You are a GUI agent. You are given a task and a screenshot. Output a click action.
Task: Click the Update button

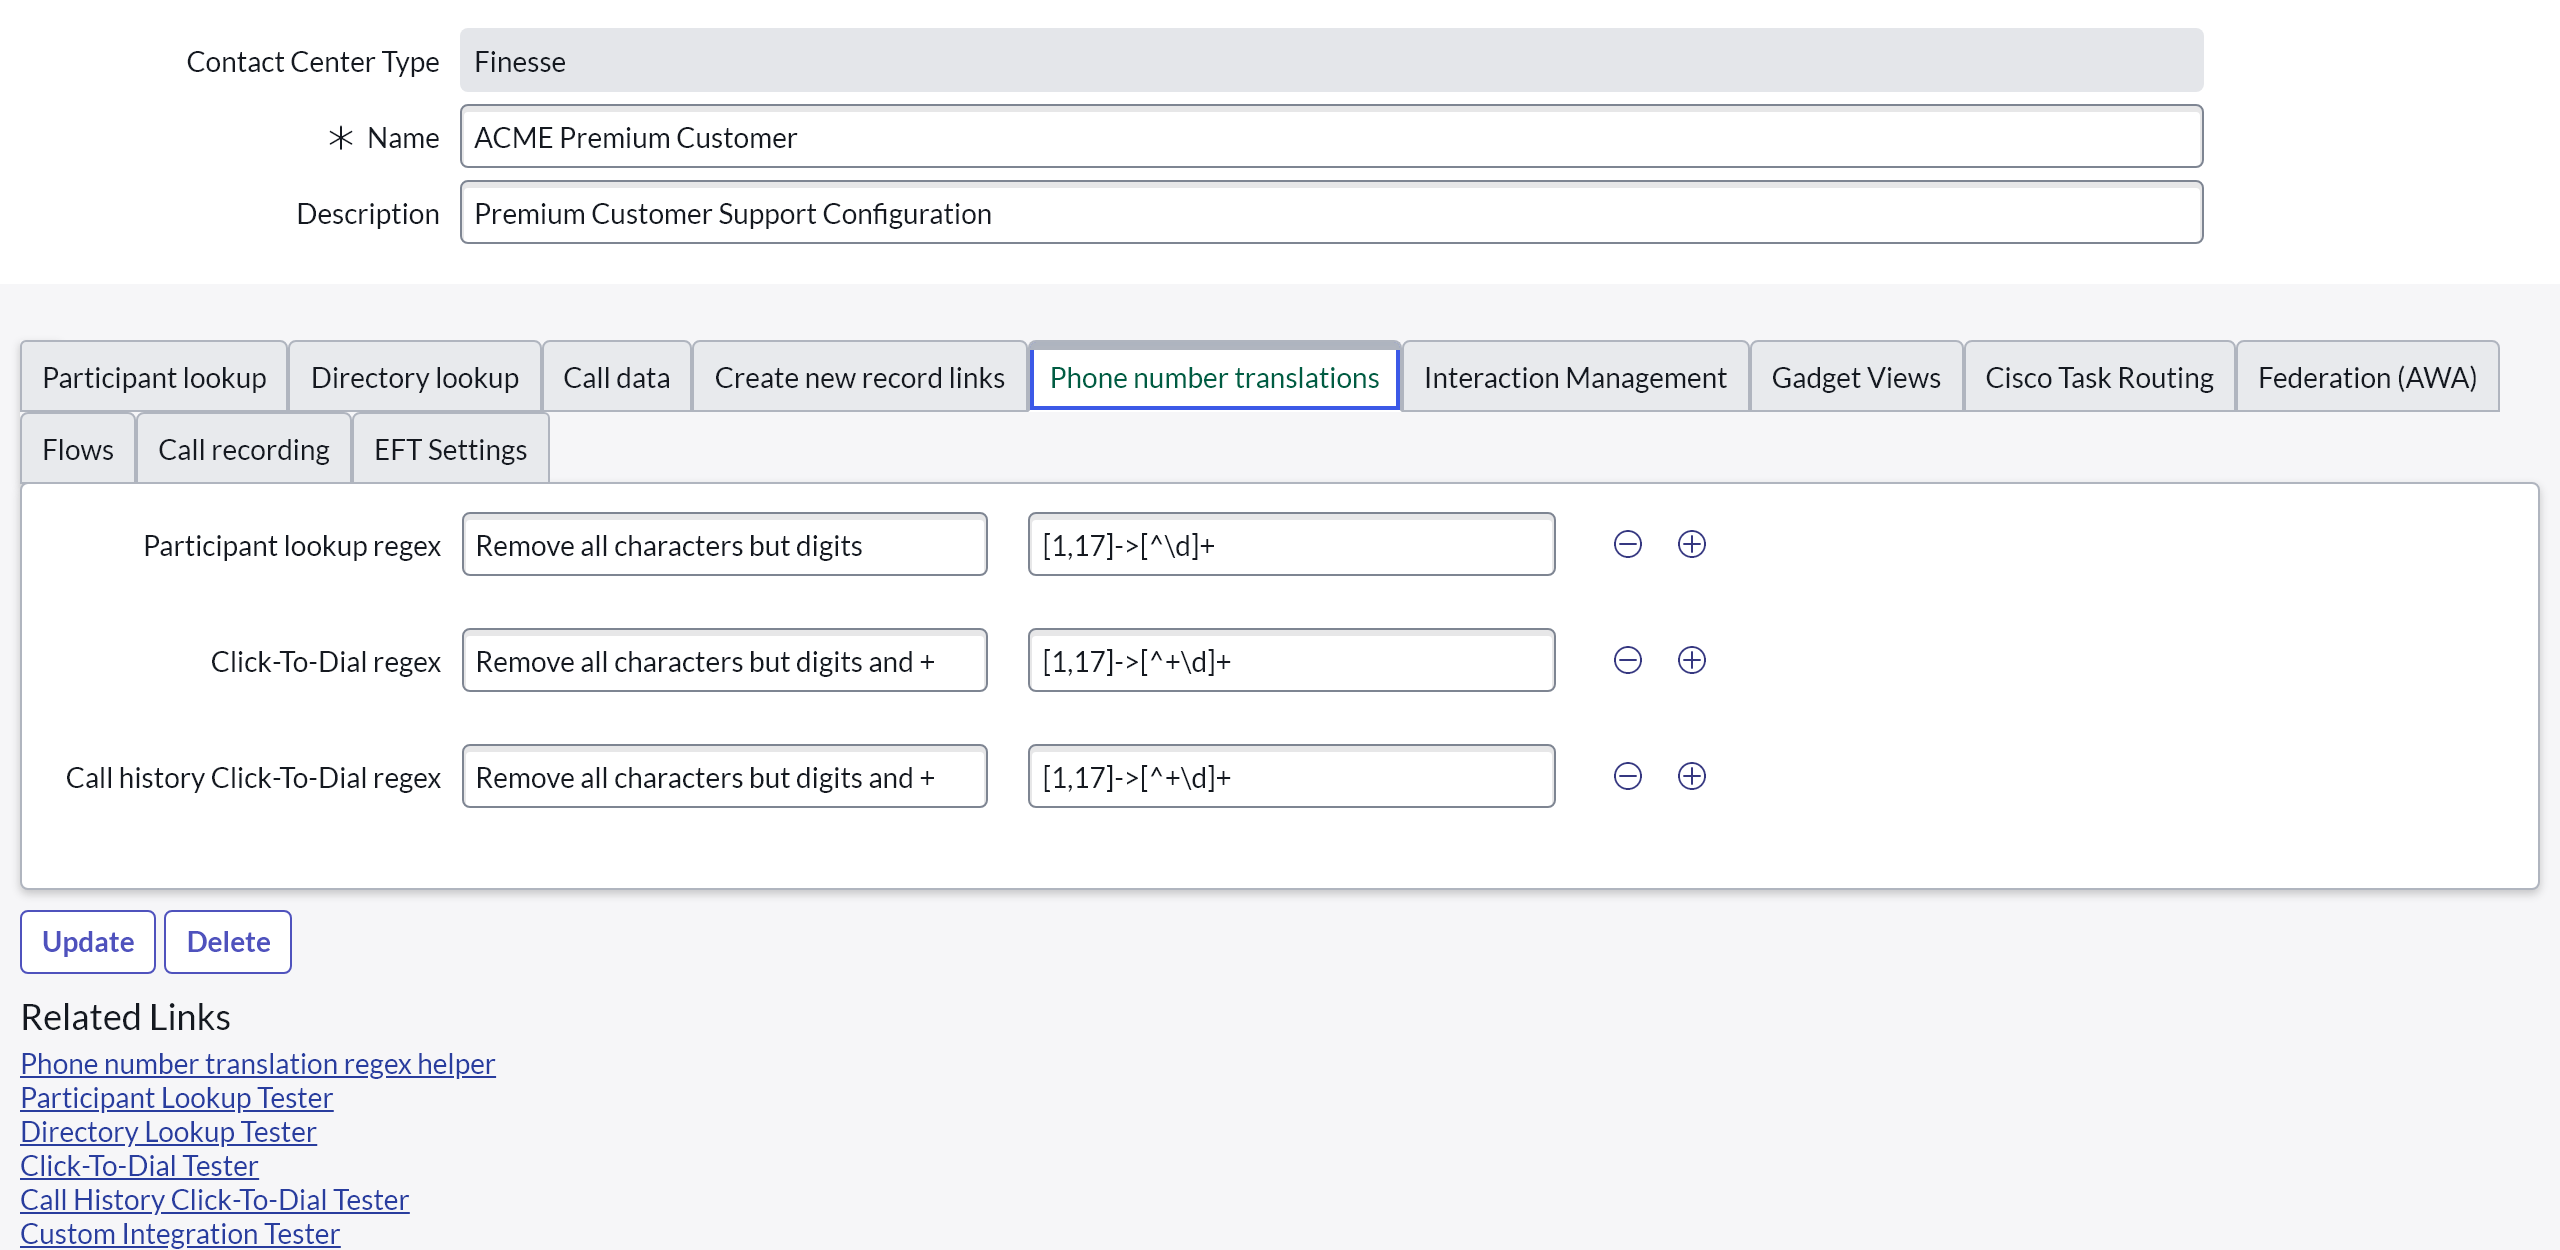pyautogui.click(x=88, y=941)
